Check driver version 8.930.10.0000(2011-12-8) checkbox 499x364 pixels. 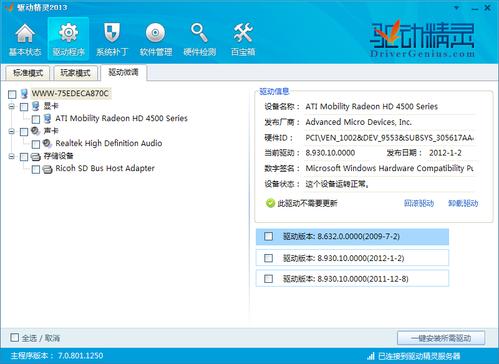tap(268, 279)
